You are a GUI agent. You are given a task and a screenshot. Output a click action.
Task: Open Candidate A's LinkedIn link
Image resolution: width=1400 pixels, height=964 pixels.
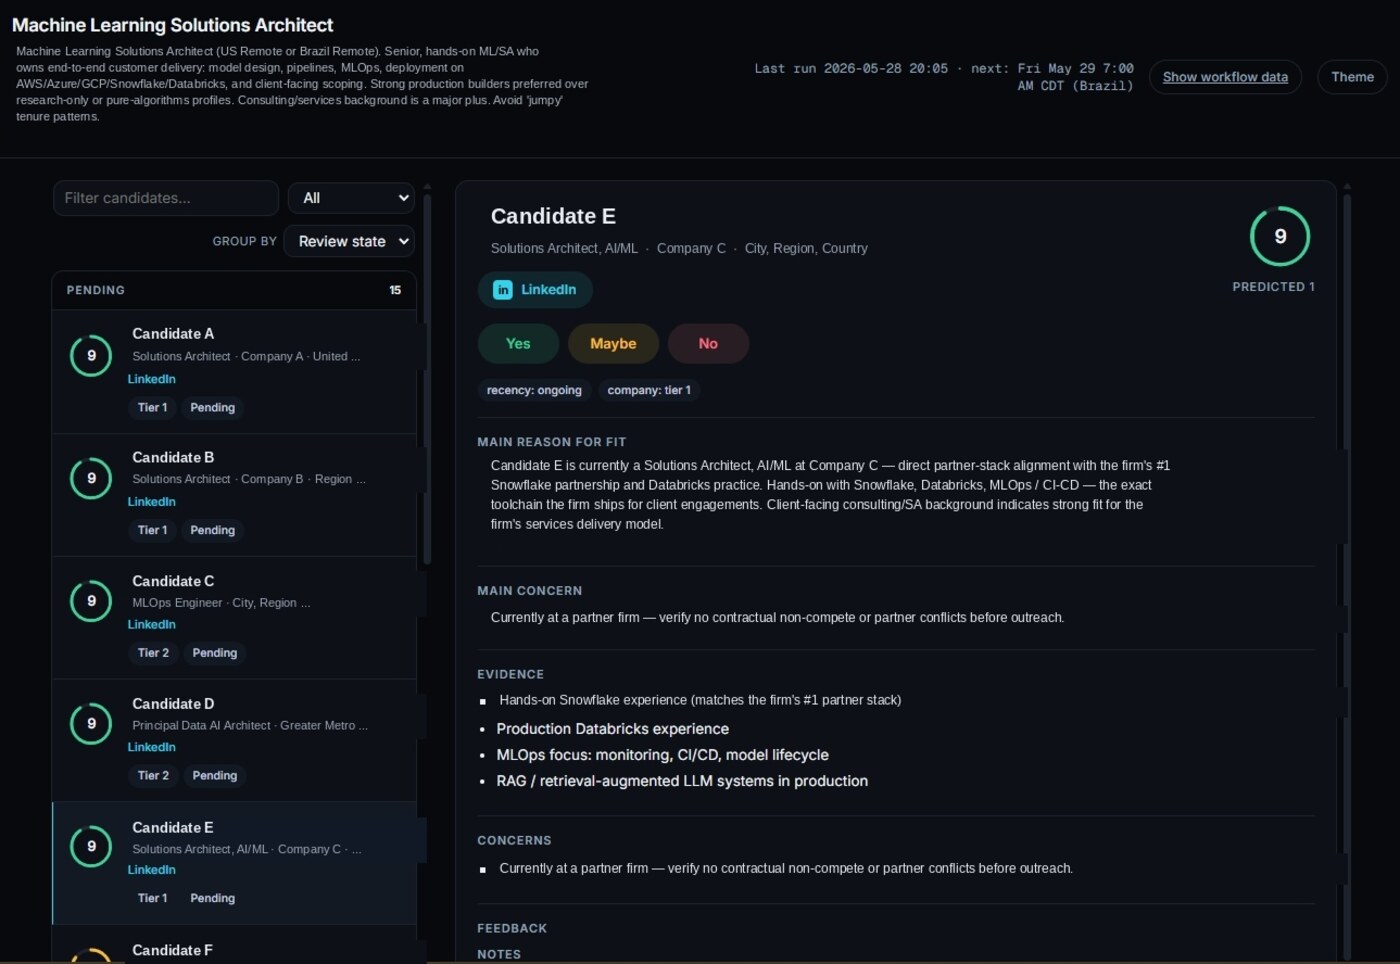click(x=151, y=379)
